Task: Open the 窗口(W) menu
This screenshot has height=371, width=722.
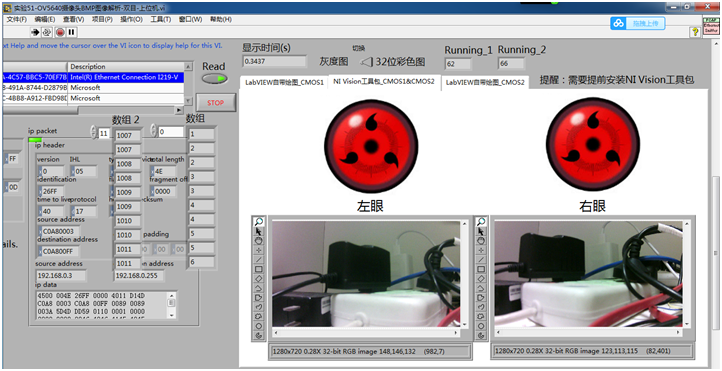Action: [190, 19]
